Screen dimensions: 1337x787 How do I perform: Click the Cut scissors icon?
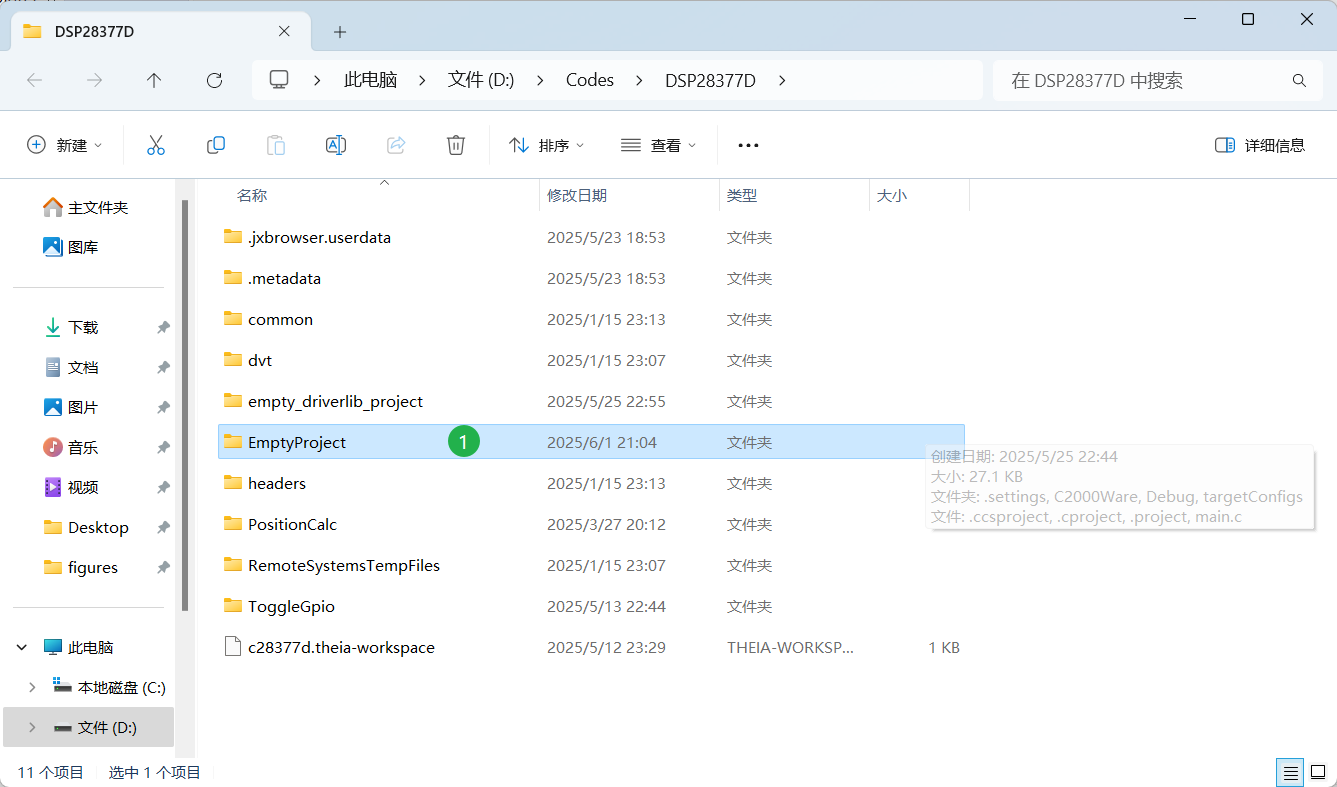[155, 145]
